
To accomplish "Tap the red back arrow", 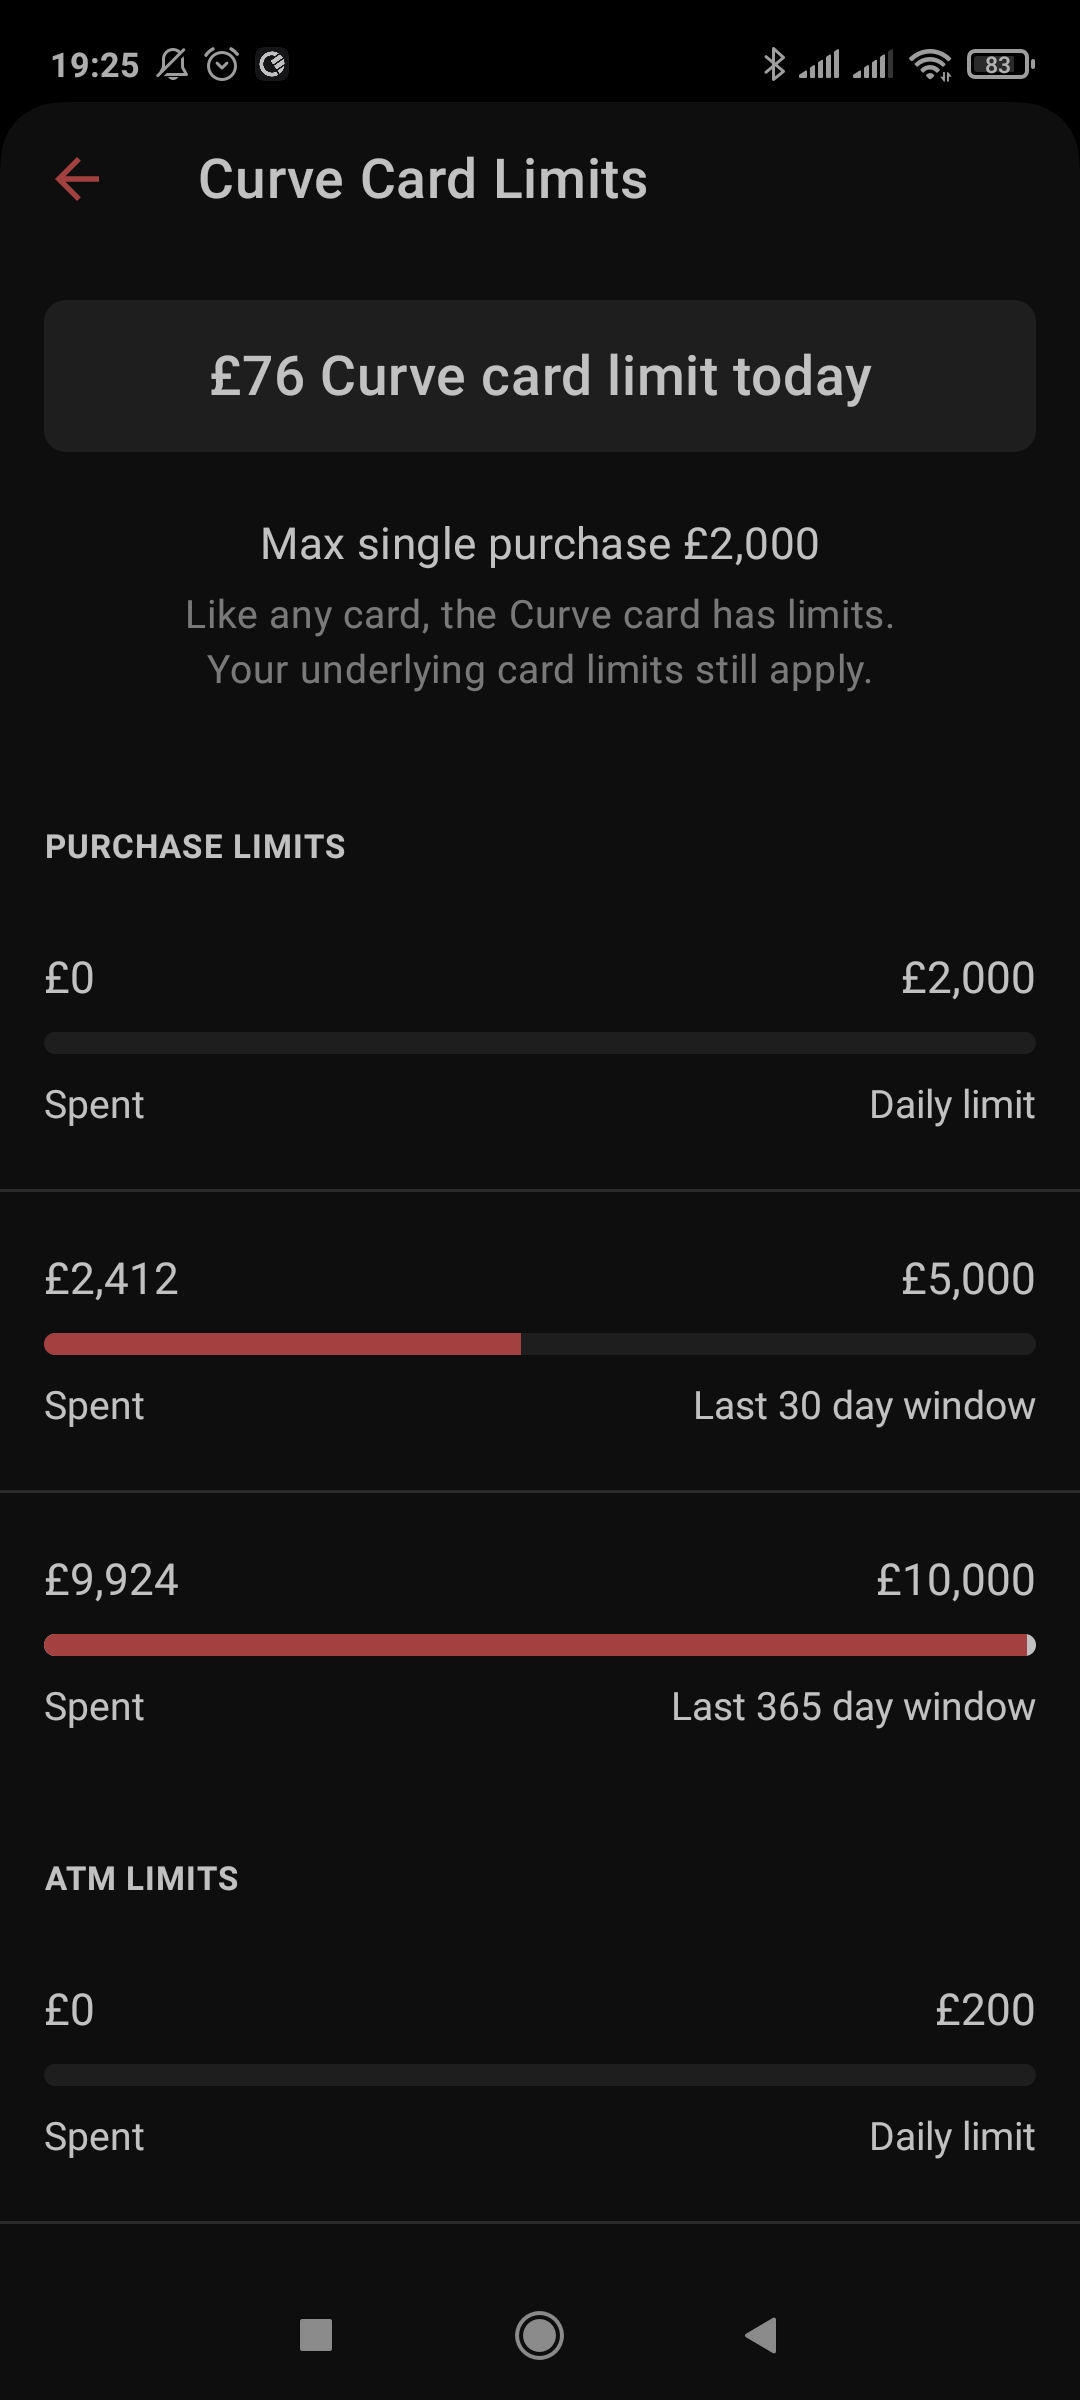I will point(77,180).
